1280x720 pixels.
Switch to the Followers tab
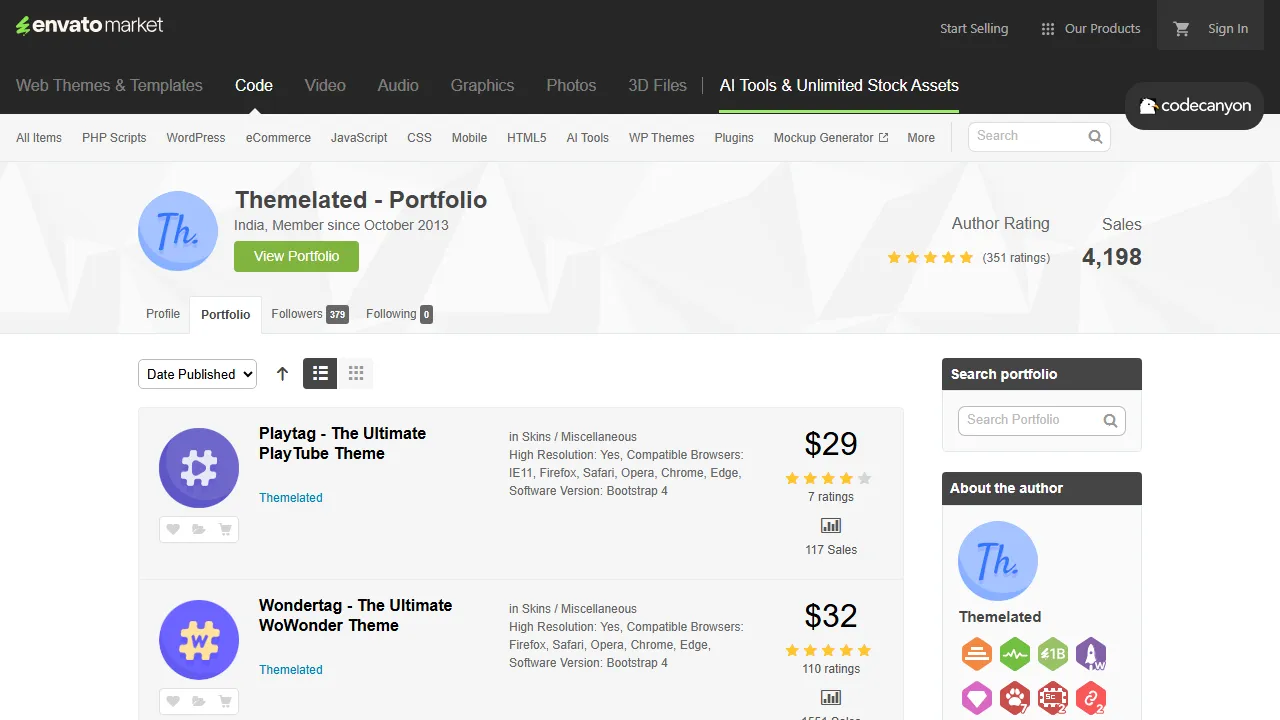297,313
